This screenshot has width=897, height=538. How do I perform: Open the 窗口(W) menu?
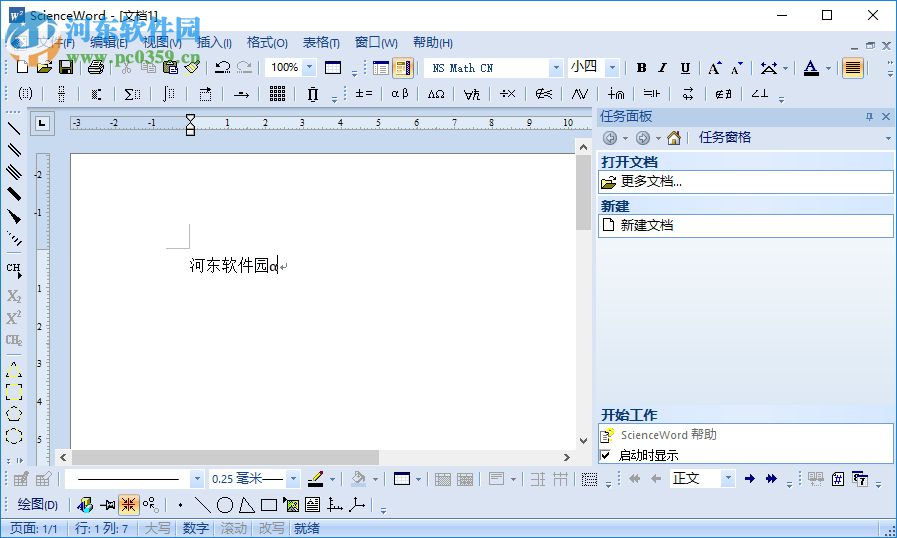(x=376, y=42)
